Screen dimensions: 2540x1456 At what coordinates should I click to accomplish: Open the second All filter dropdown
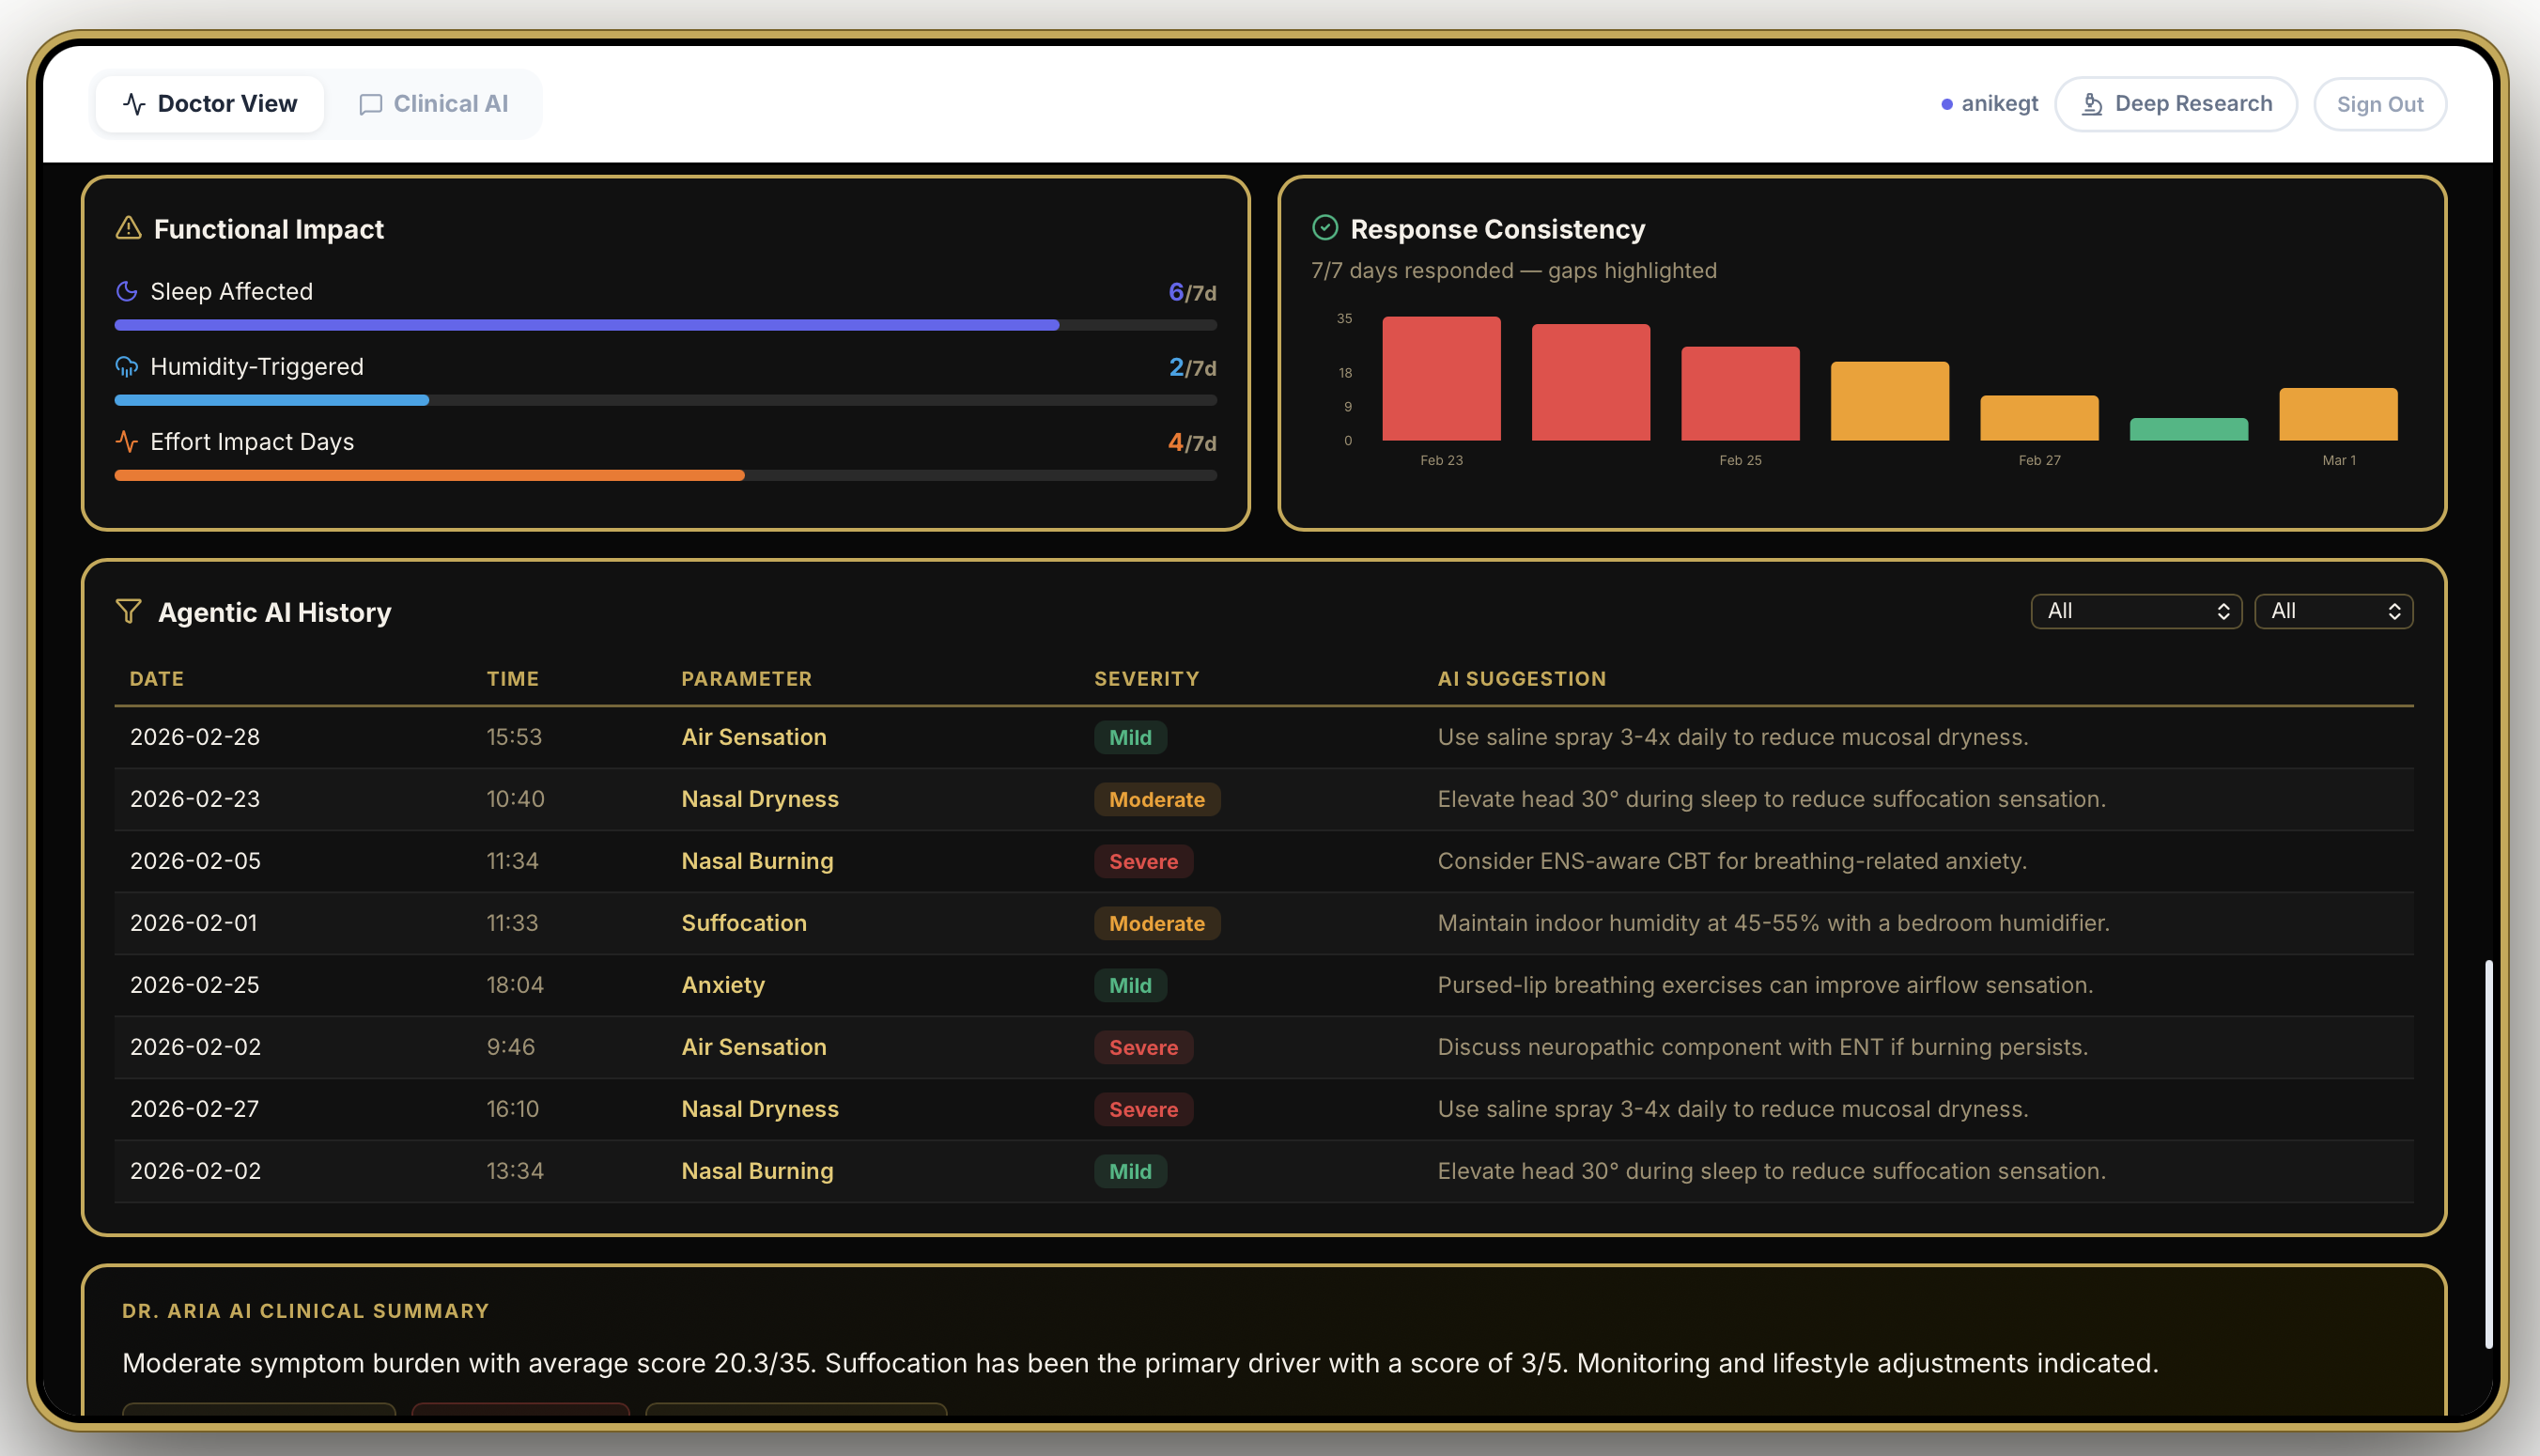pos(2333,611)
